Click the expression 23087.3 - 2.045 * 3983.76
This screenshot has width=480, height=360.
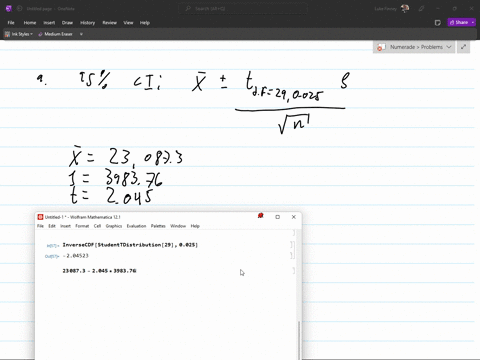coord(99,271)
